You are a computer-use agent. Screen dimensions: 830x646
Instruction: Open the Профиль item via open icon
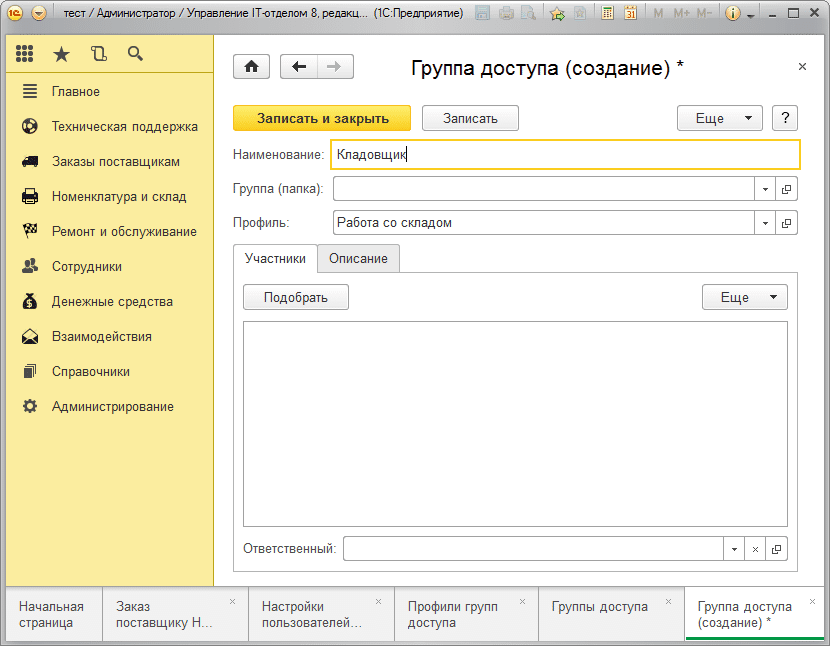pyautogui.click(x=787, y=223)
